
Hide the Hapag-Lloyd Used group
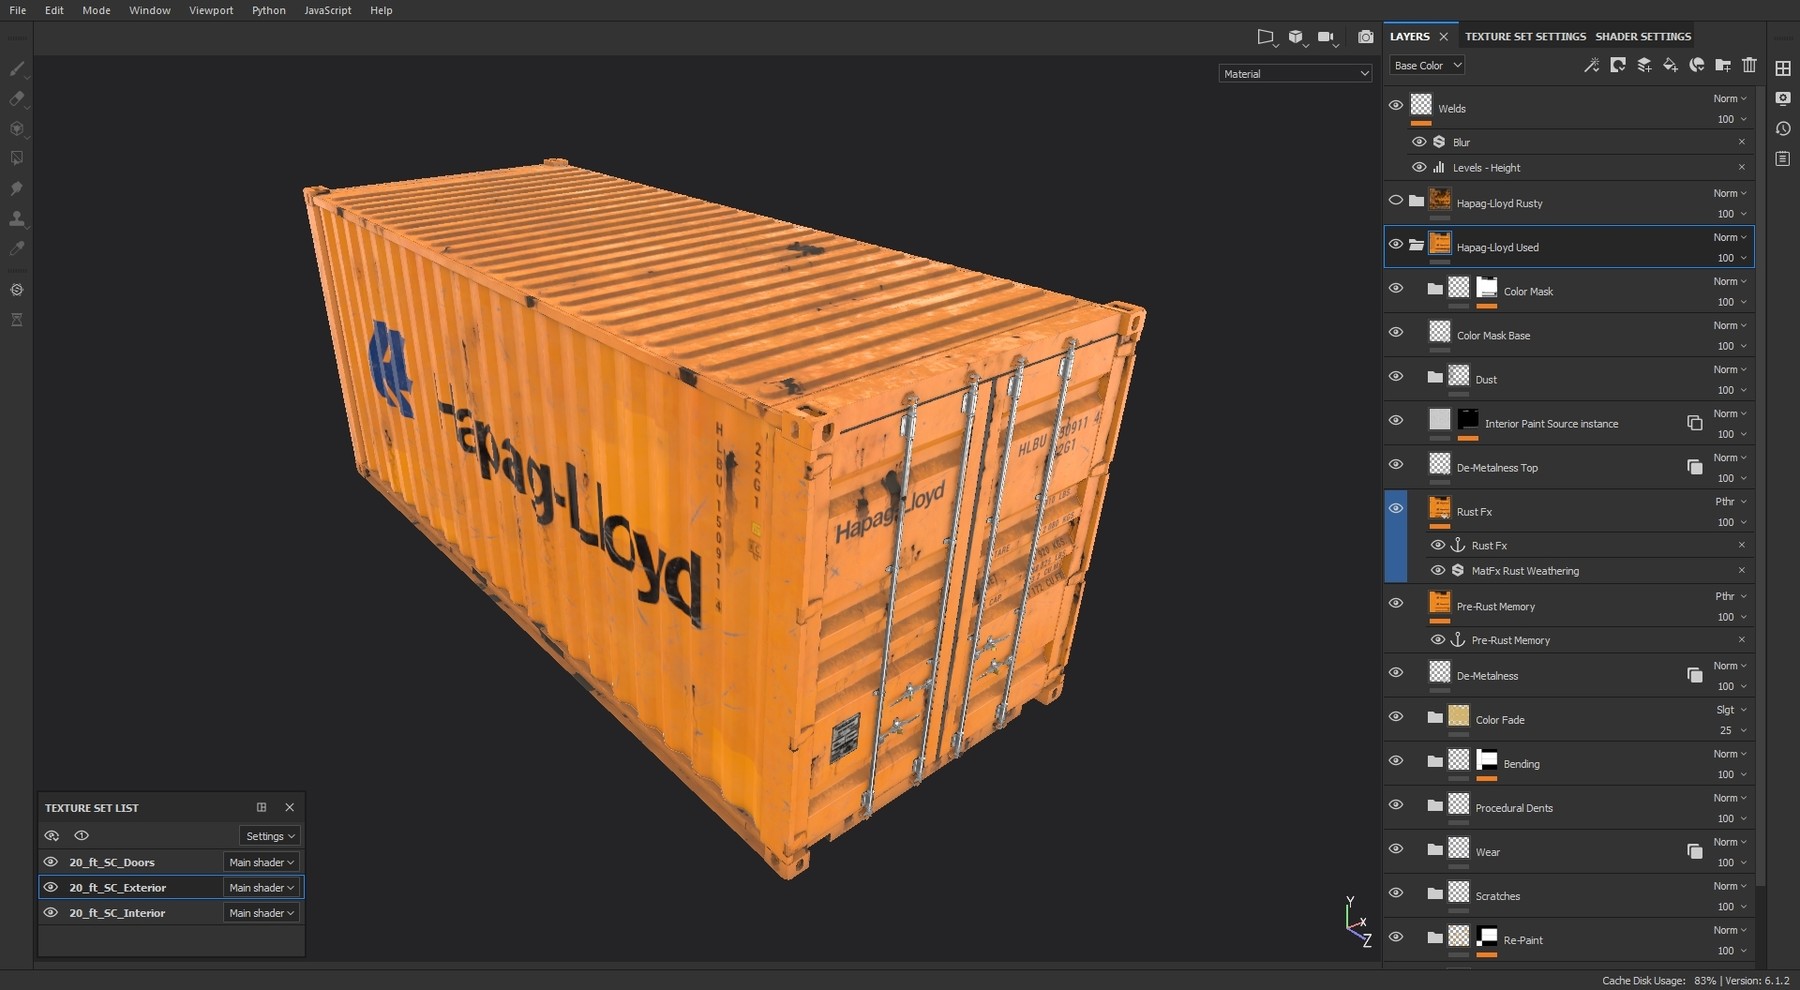[1396, 244]
